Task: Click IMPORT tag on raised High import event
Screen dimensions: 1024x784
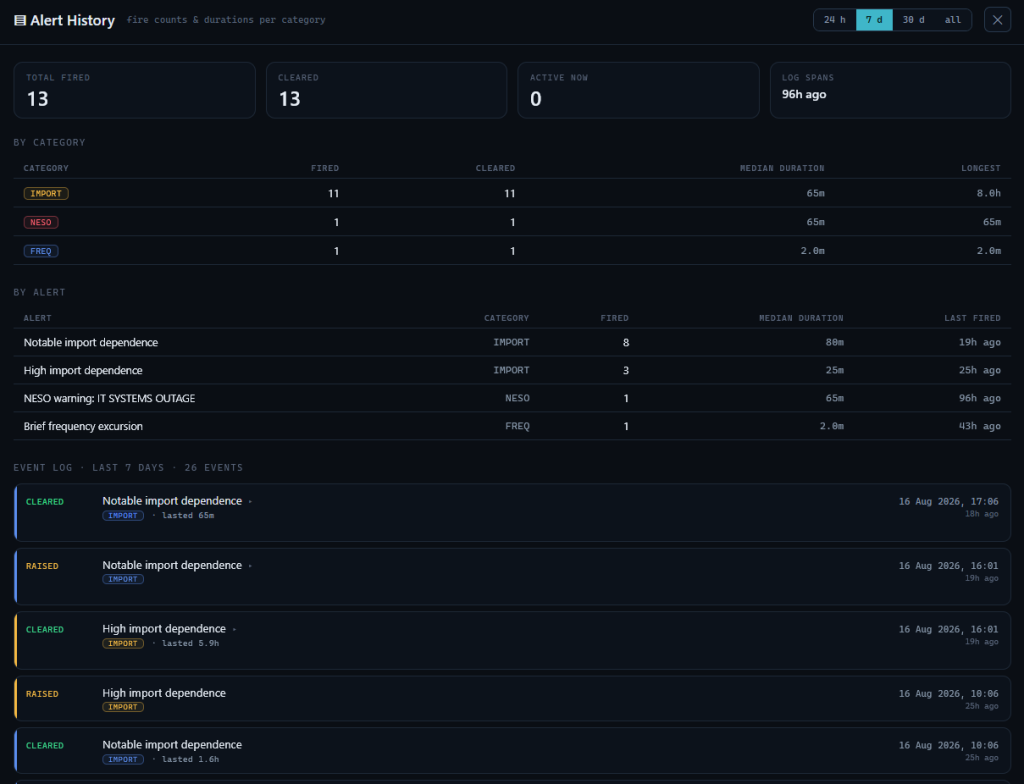Action: coord(123,707)
